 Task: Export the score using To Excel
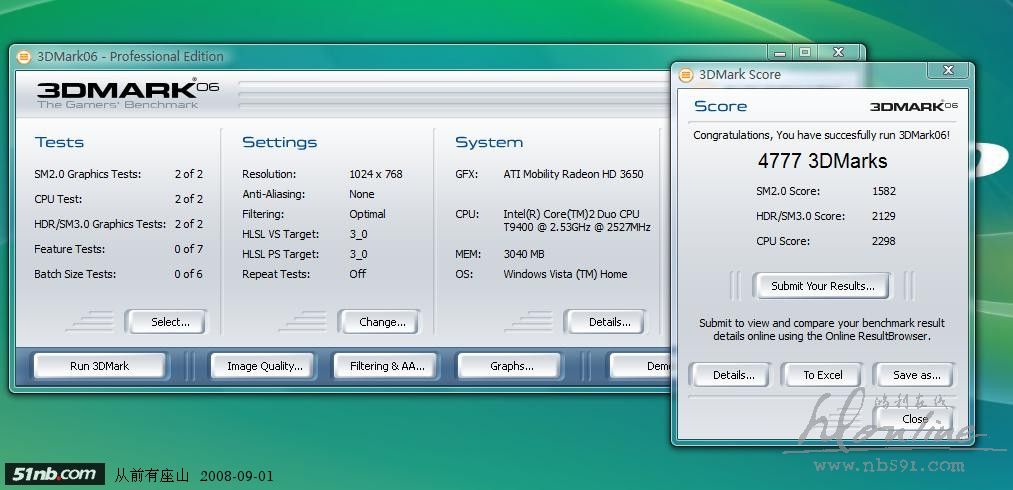click(823, 375)
